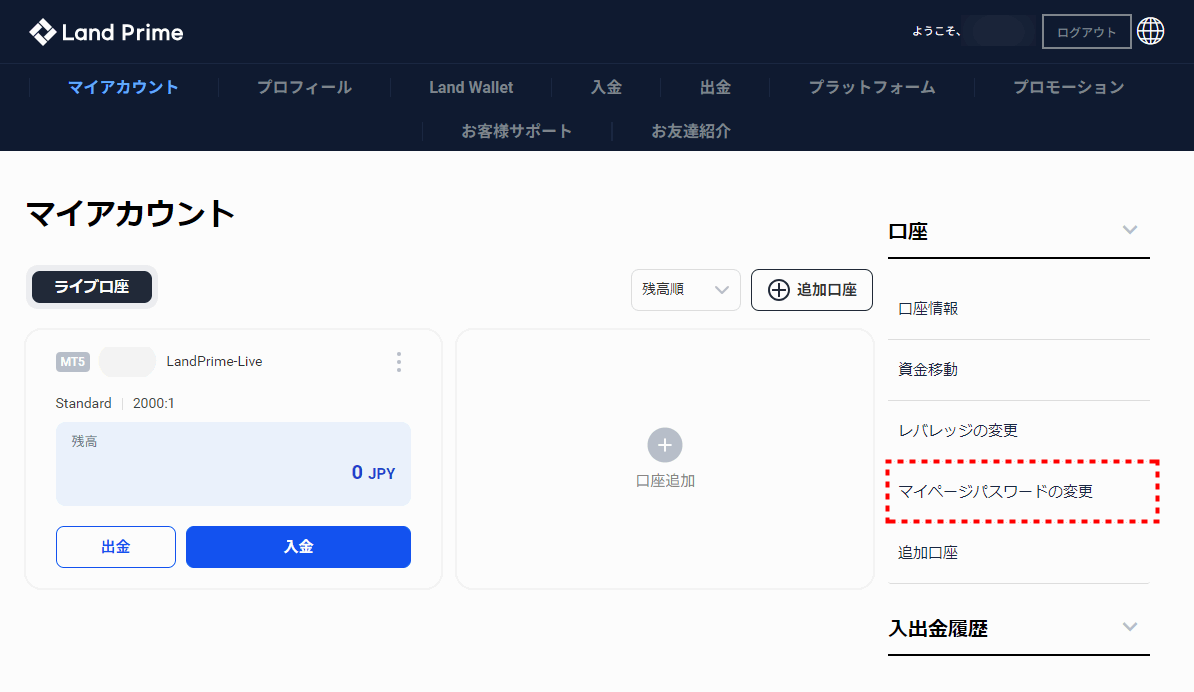Click the 入出金履歴 section heading
Screen dimensions: 1194x692
937,629
